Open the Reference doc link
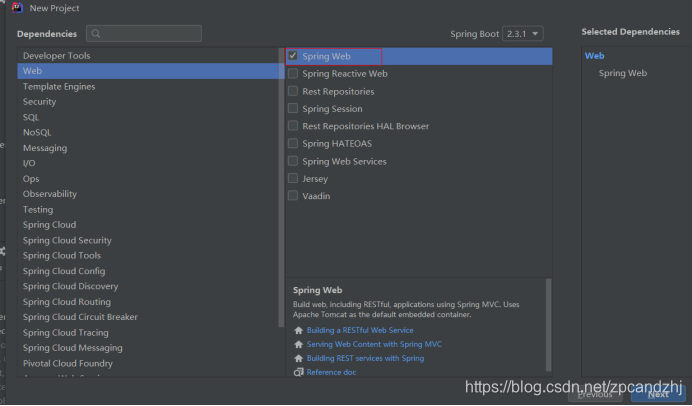 (331, 372)
